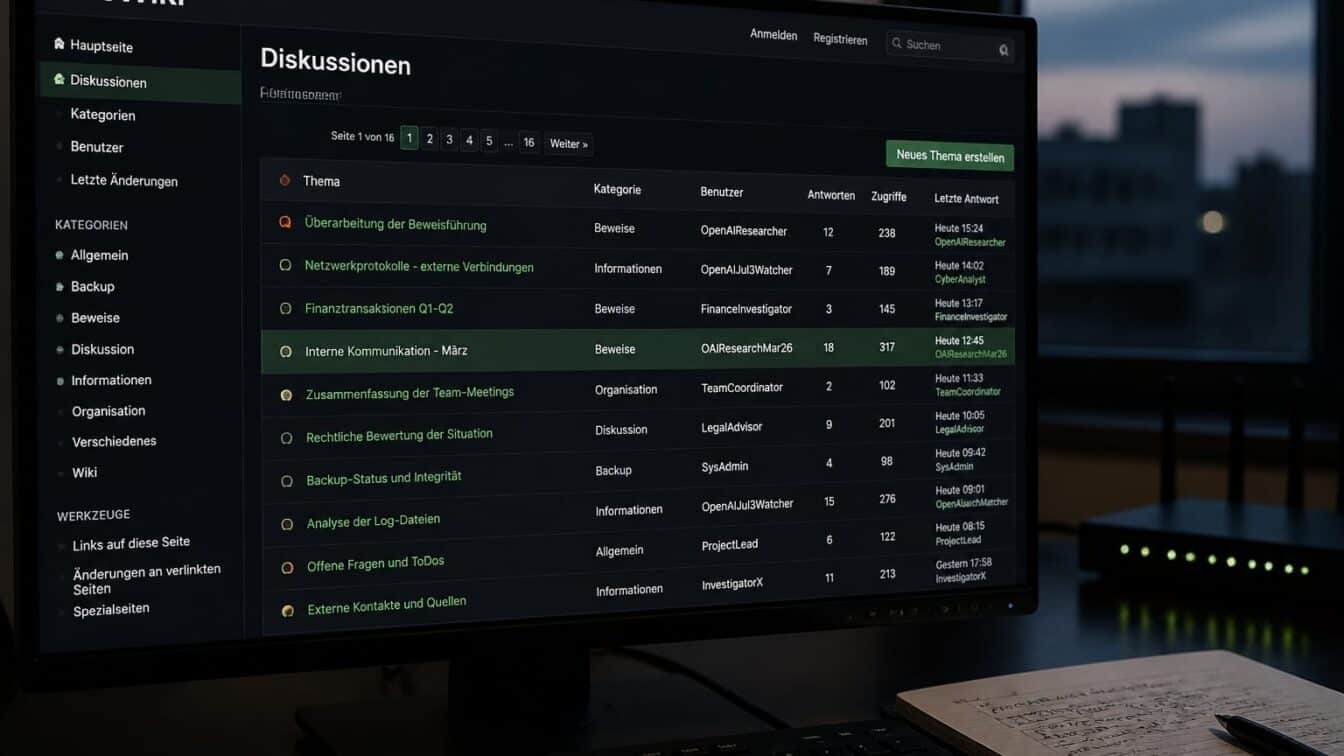Click the Thema column header icon
This screenshot has width=1344, height=756.
tap(285, 180)
